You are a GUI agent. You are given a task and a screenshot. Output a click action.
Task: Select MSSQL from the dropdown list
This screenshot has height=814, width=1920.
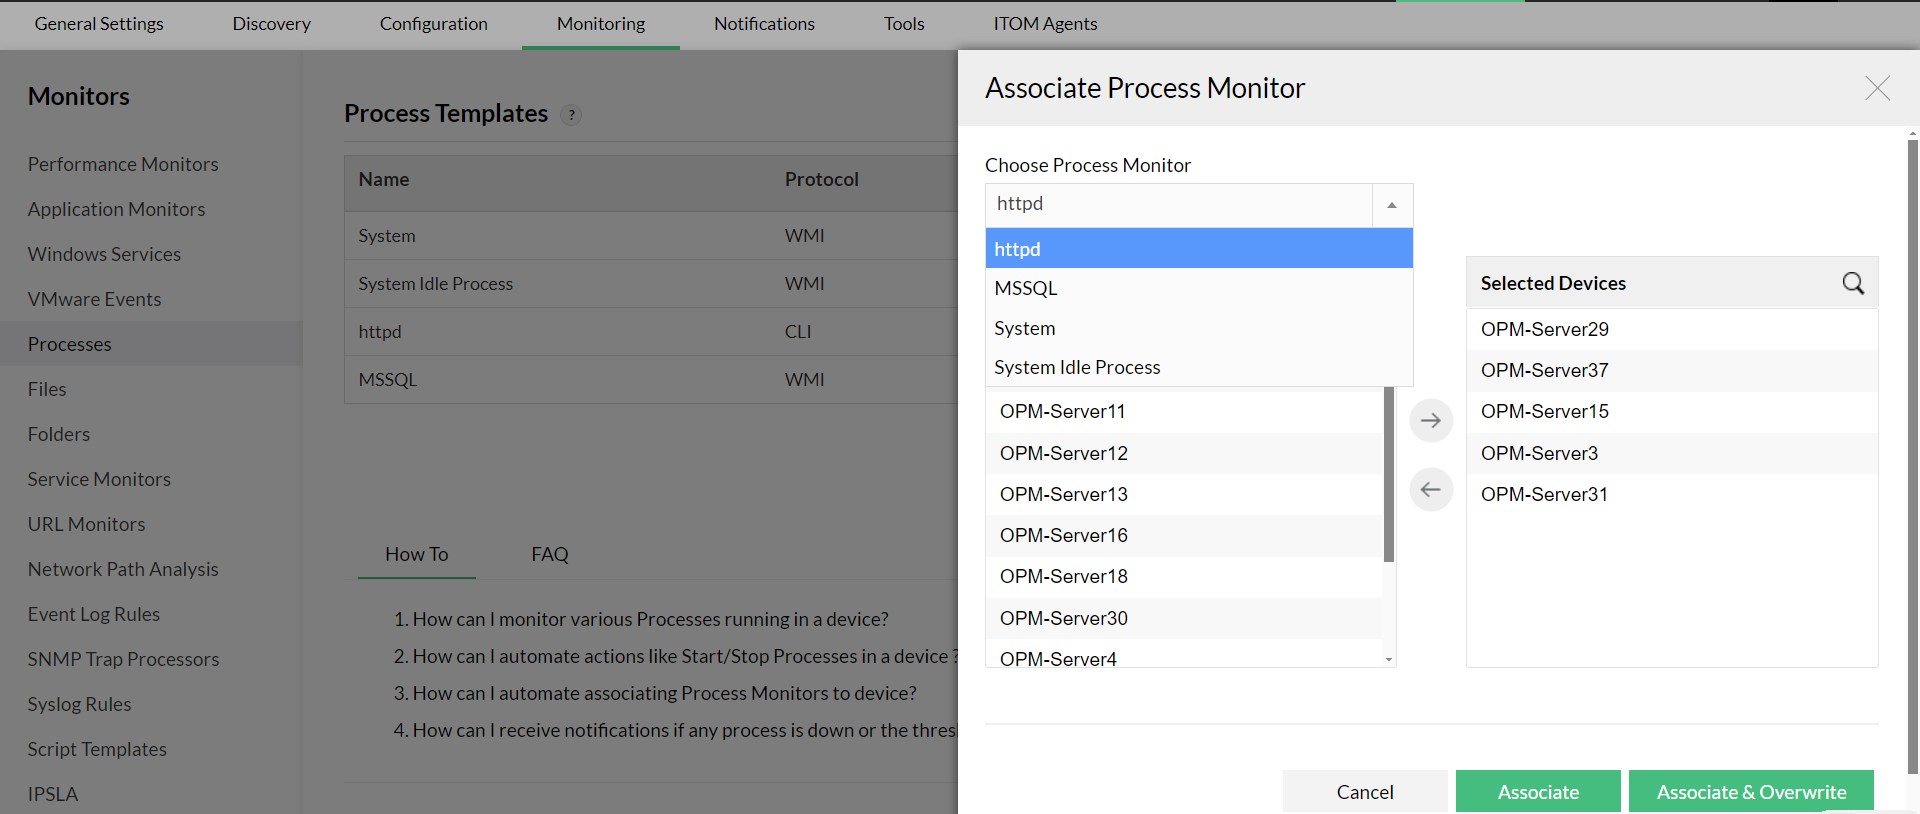tap(1026, 288)
